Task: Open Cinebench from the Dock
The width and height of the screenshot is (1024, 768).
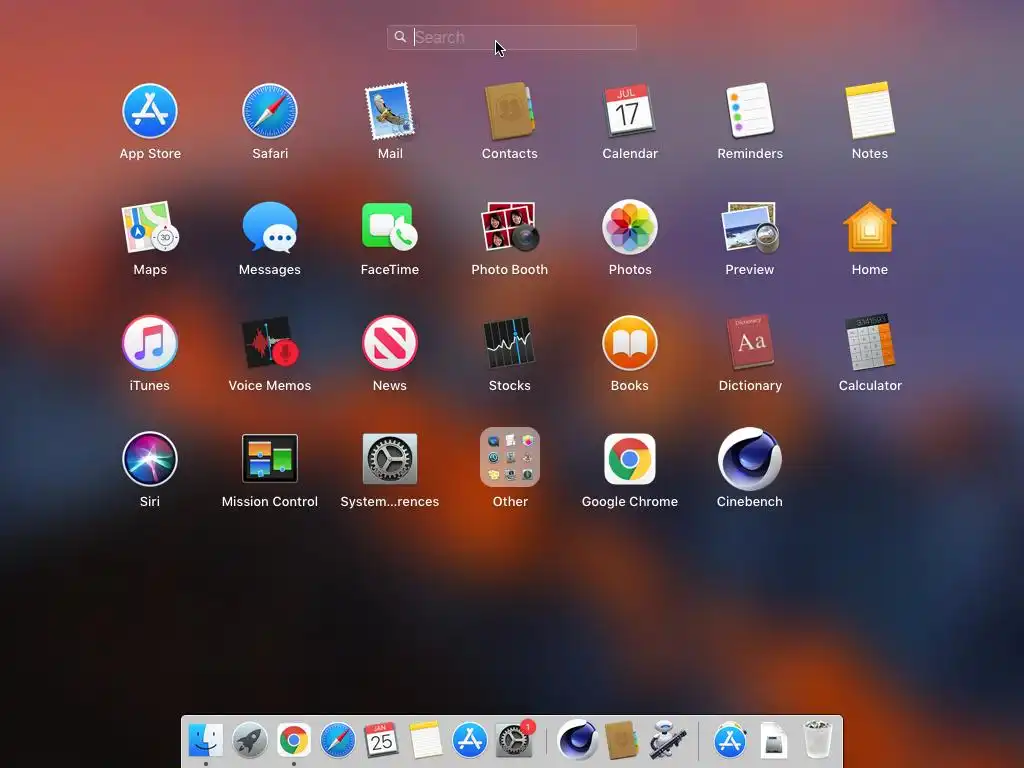Action: click(577, 741)
